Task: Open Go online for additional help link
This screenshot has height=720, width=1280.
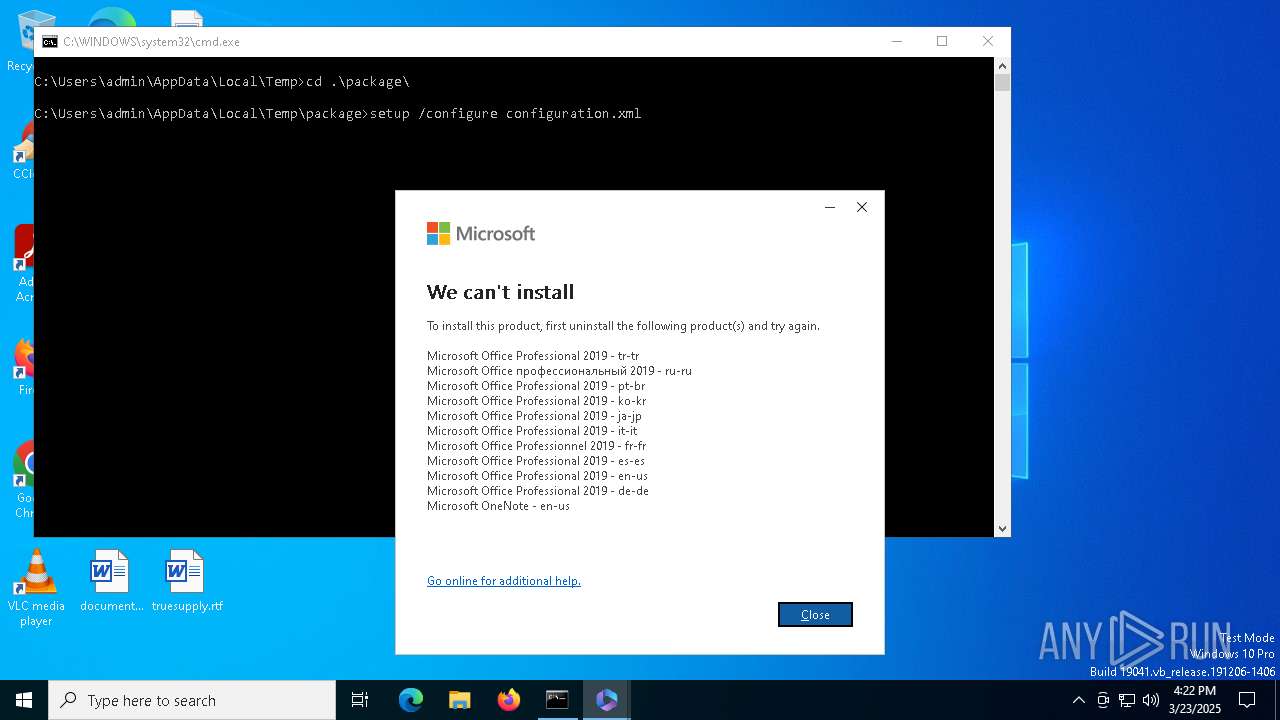Action: pyautogui.click(x=504, y=581)
